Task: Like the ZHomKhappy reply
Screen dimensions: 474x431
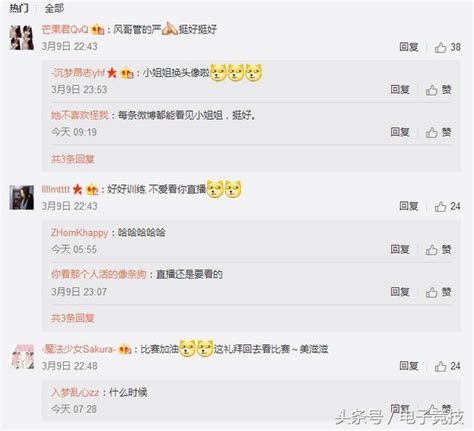Action: (438, 249)
